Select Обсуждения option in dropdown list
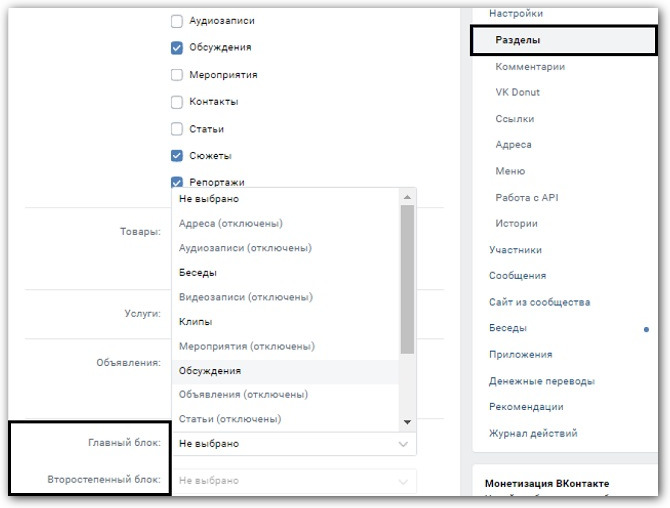Viewport: 670px width, 508px height. click(209, 371)
